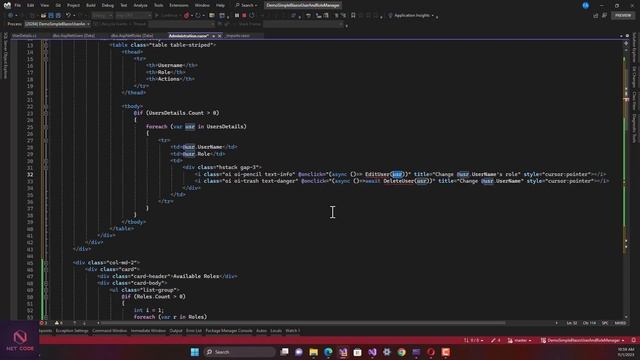Switch to dbo.AspNetRoles [Data] tab
This screenshot has height=360, width=640.
(x=132, y=36)
